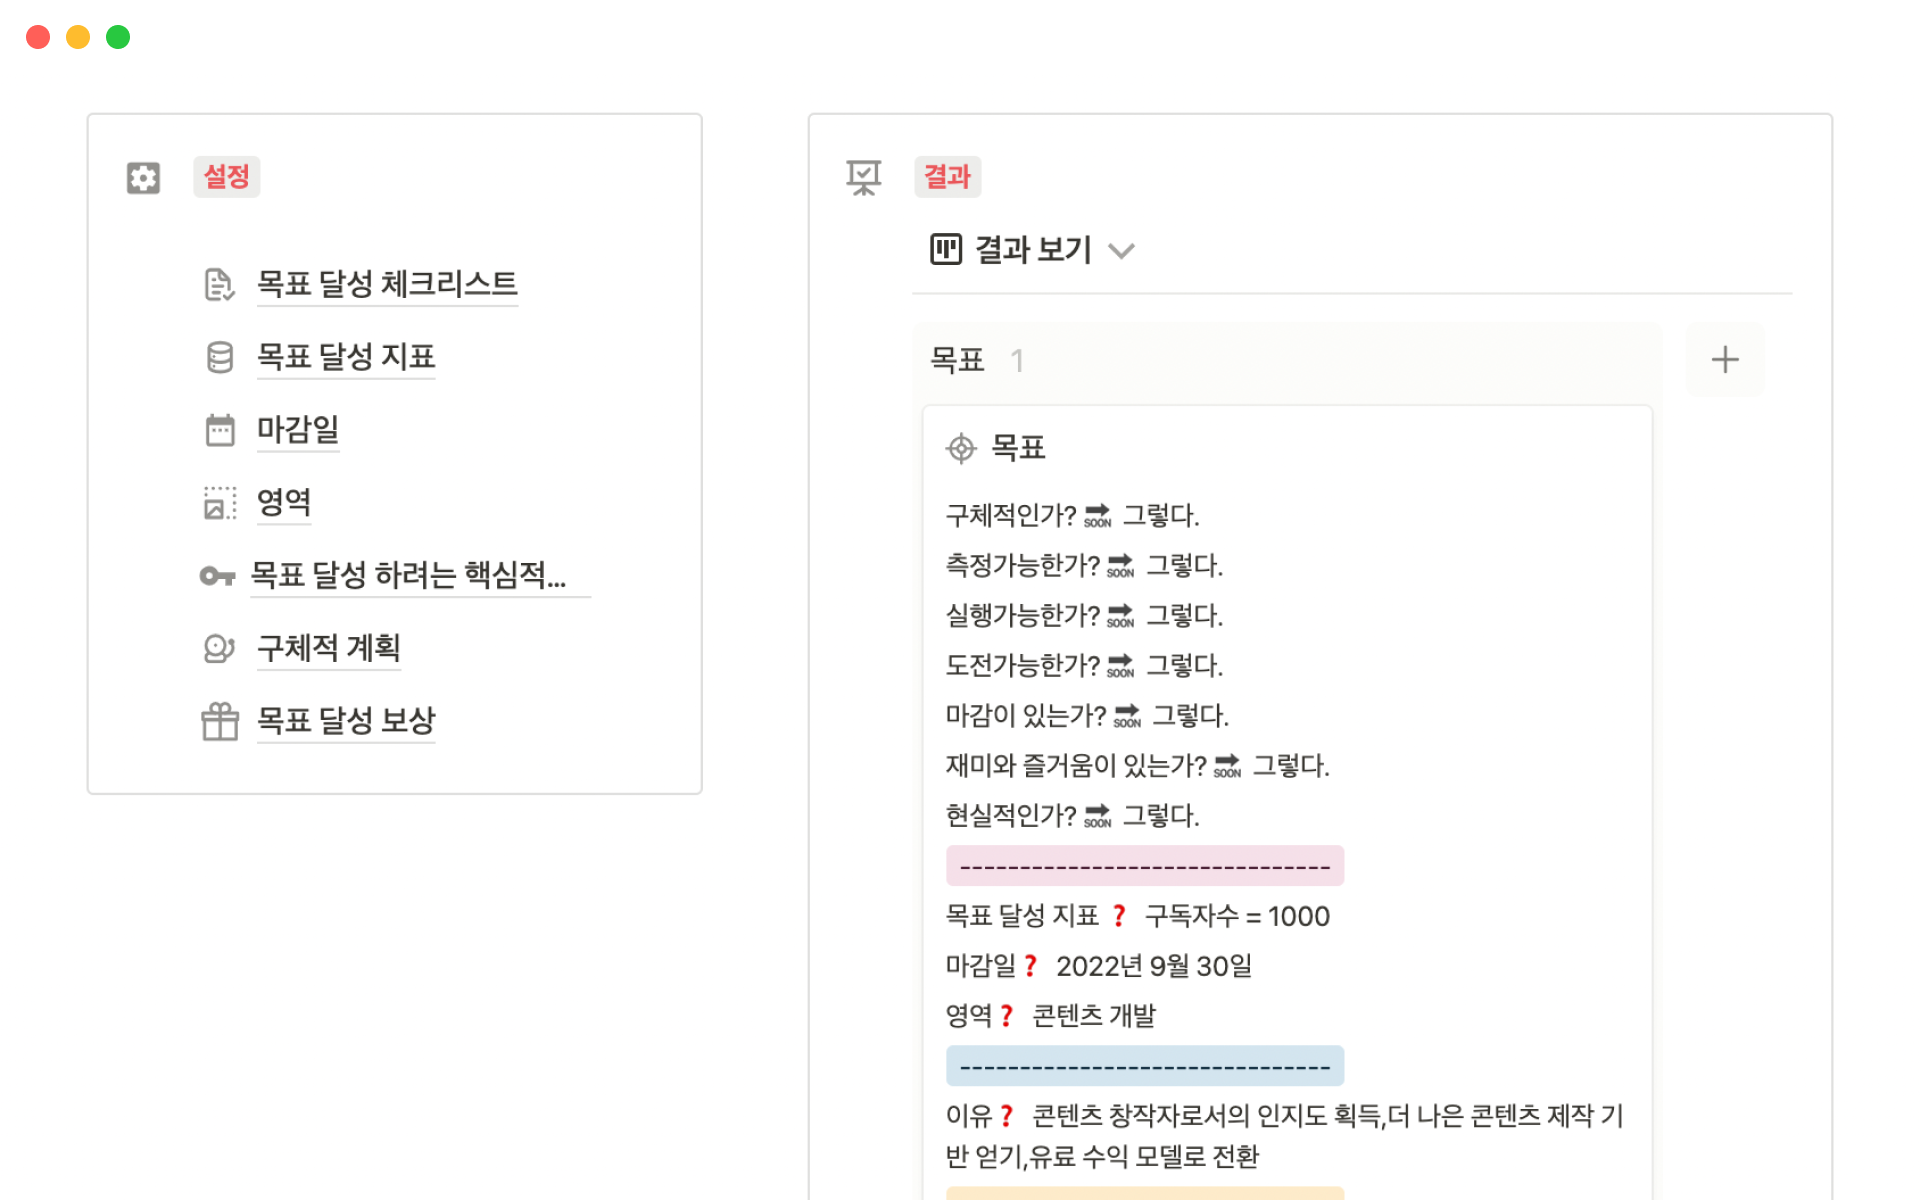Viewport: 1920px width, 1200px height.
Task: Click the database icon beside 목표 달성 지표
Action: pyautogui.click(x=219, y=357)
